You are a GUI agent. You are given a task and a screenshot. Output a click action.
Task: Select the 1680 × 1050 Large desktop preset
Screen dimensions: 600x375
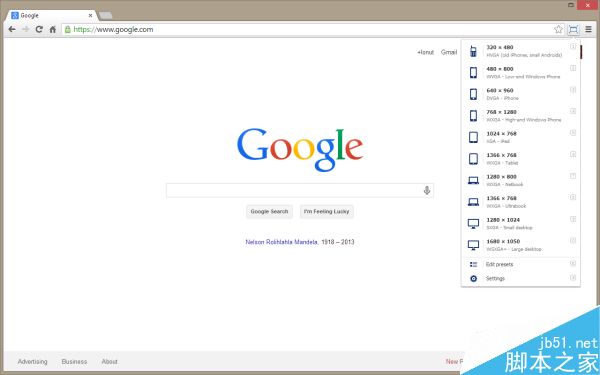point(520,245)
